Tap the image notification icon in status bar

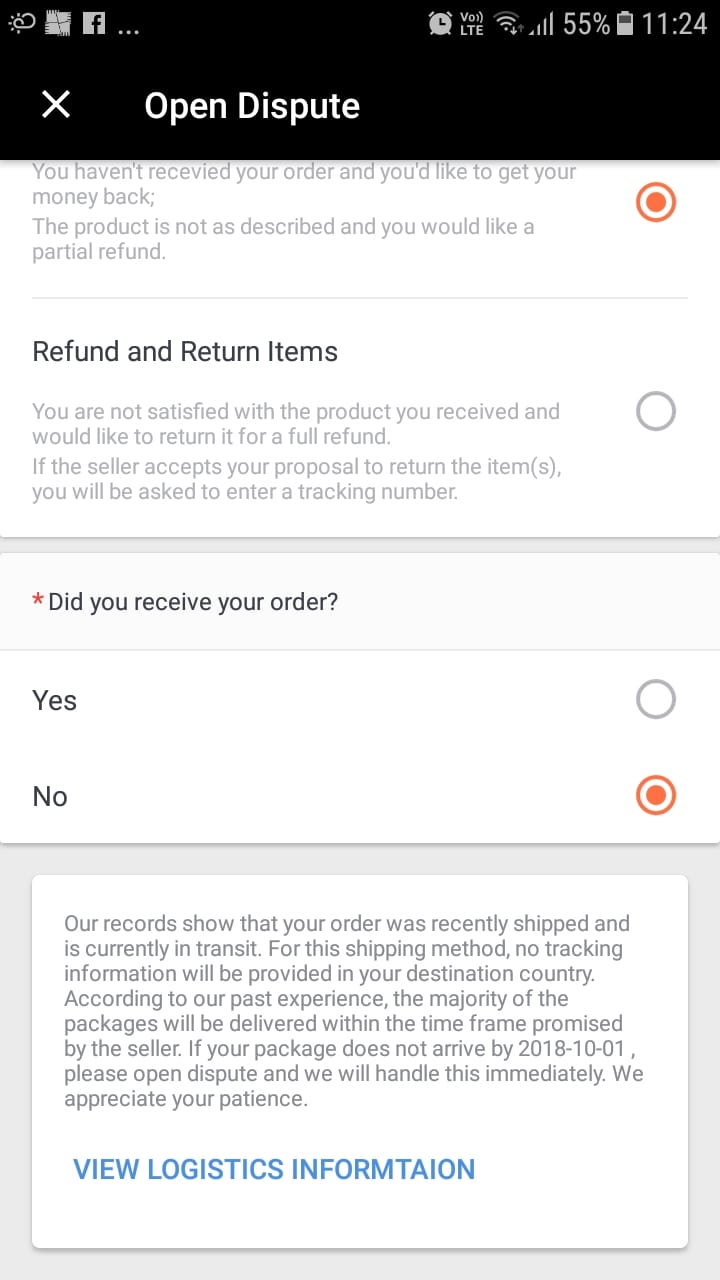click(60, 23)
